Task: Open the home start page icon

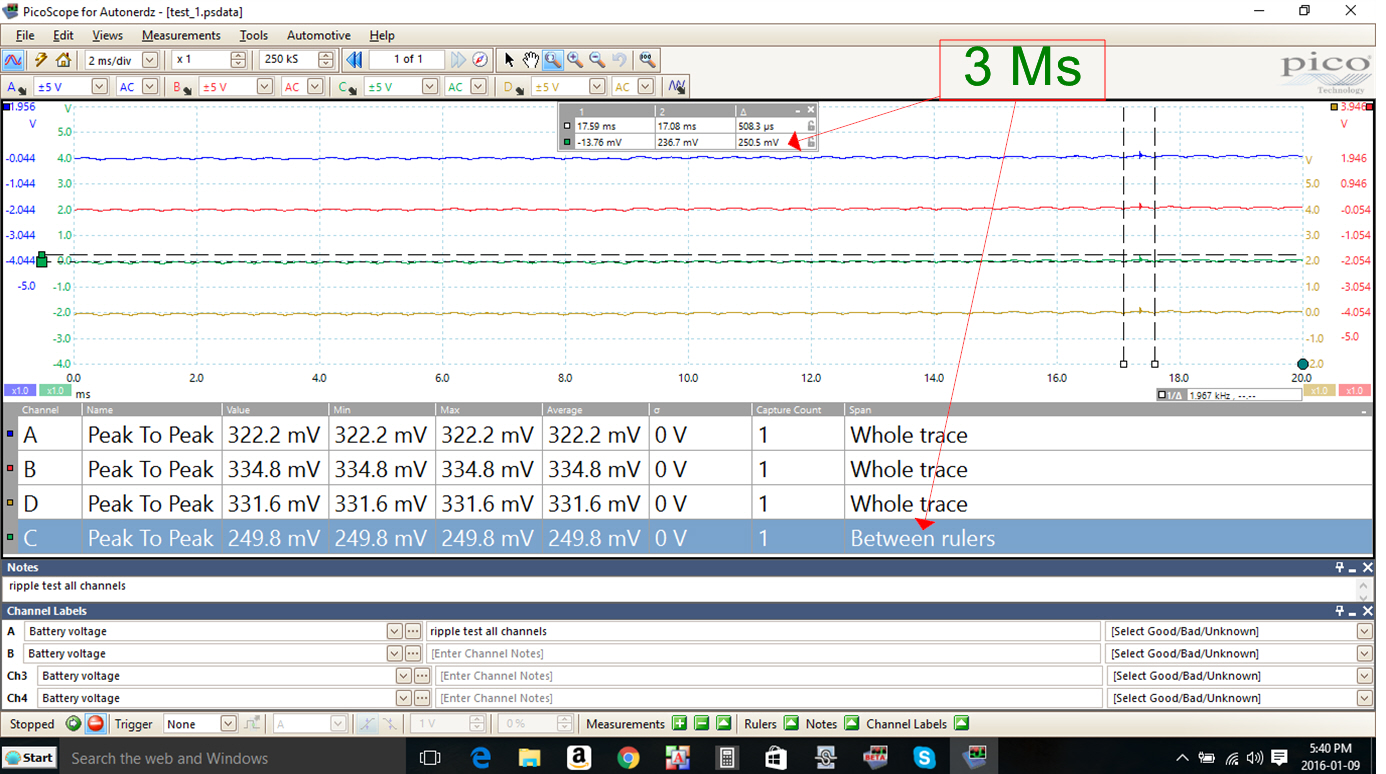Action: (x=63, y=60)
